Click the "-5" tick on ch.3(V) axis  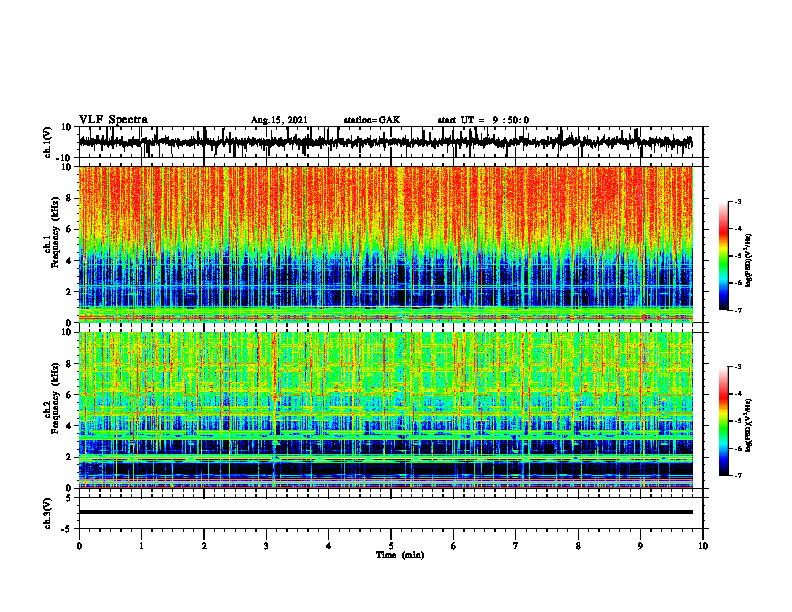coord(67,529)
